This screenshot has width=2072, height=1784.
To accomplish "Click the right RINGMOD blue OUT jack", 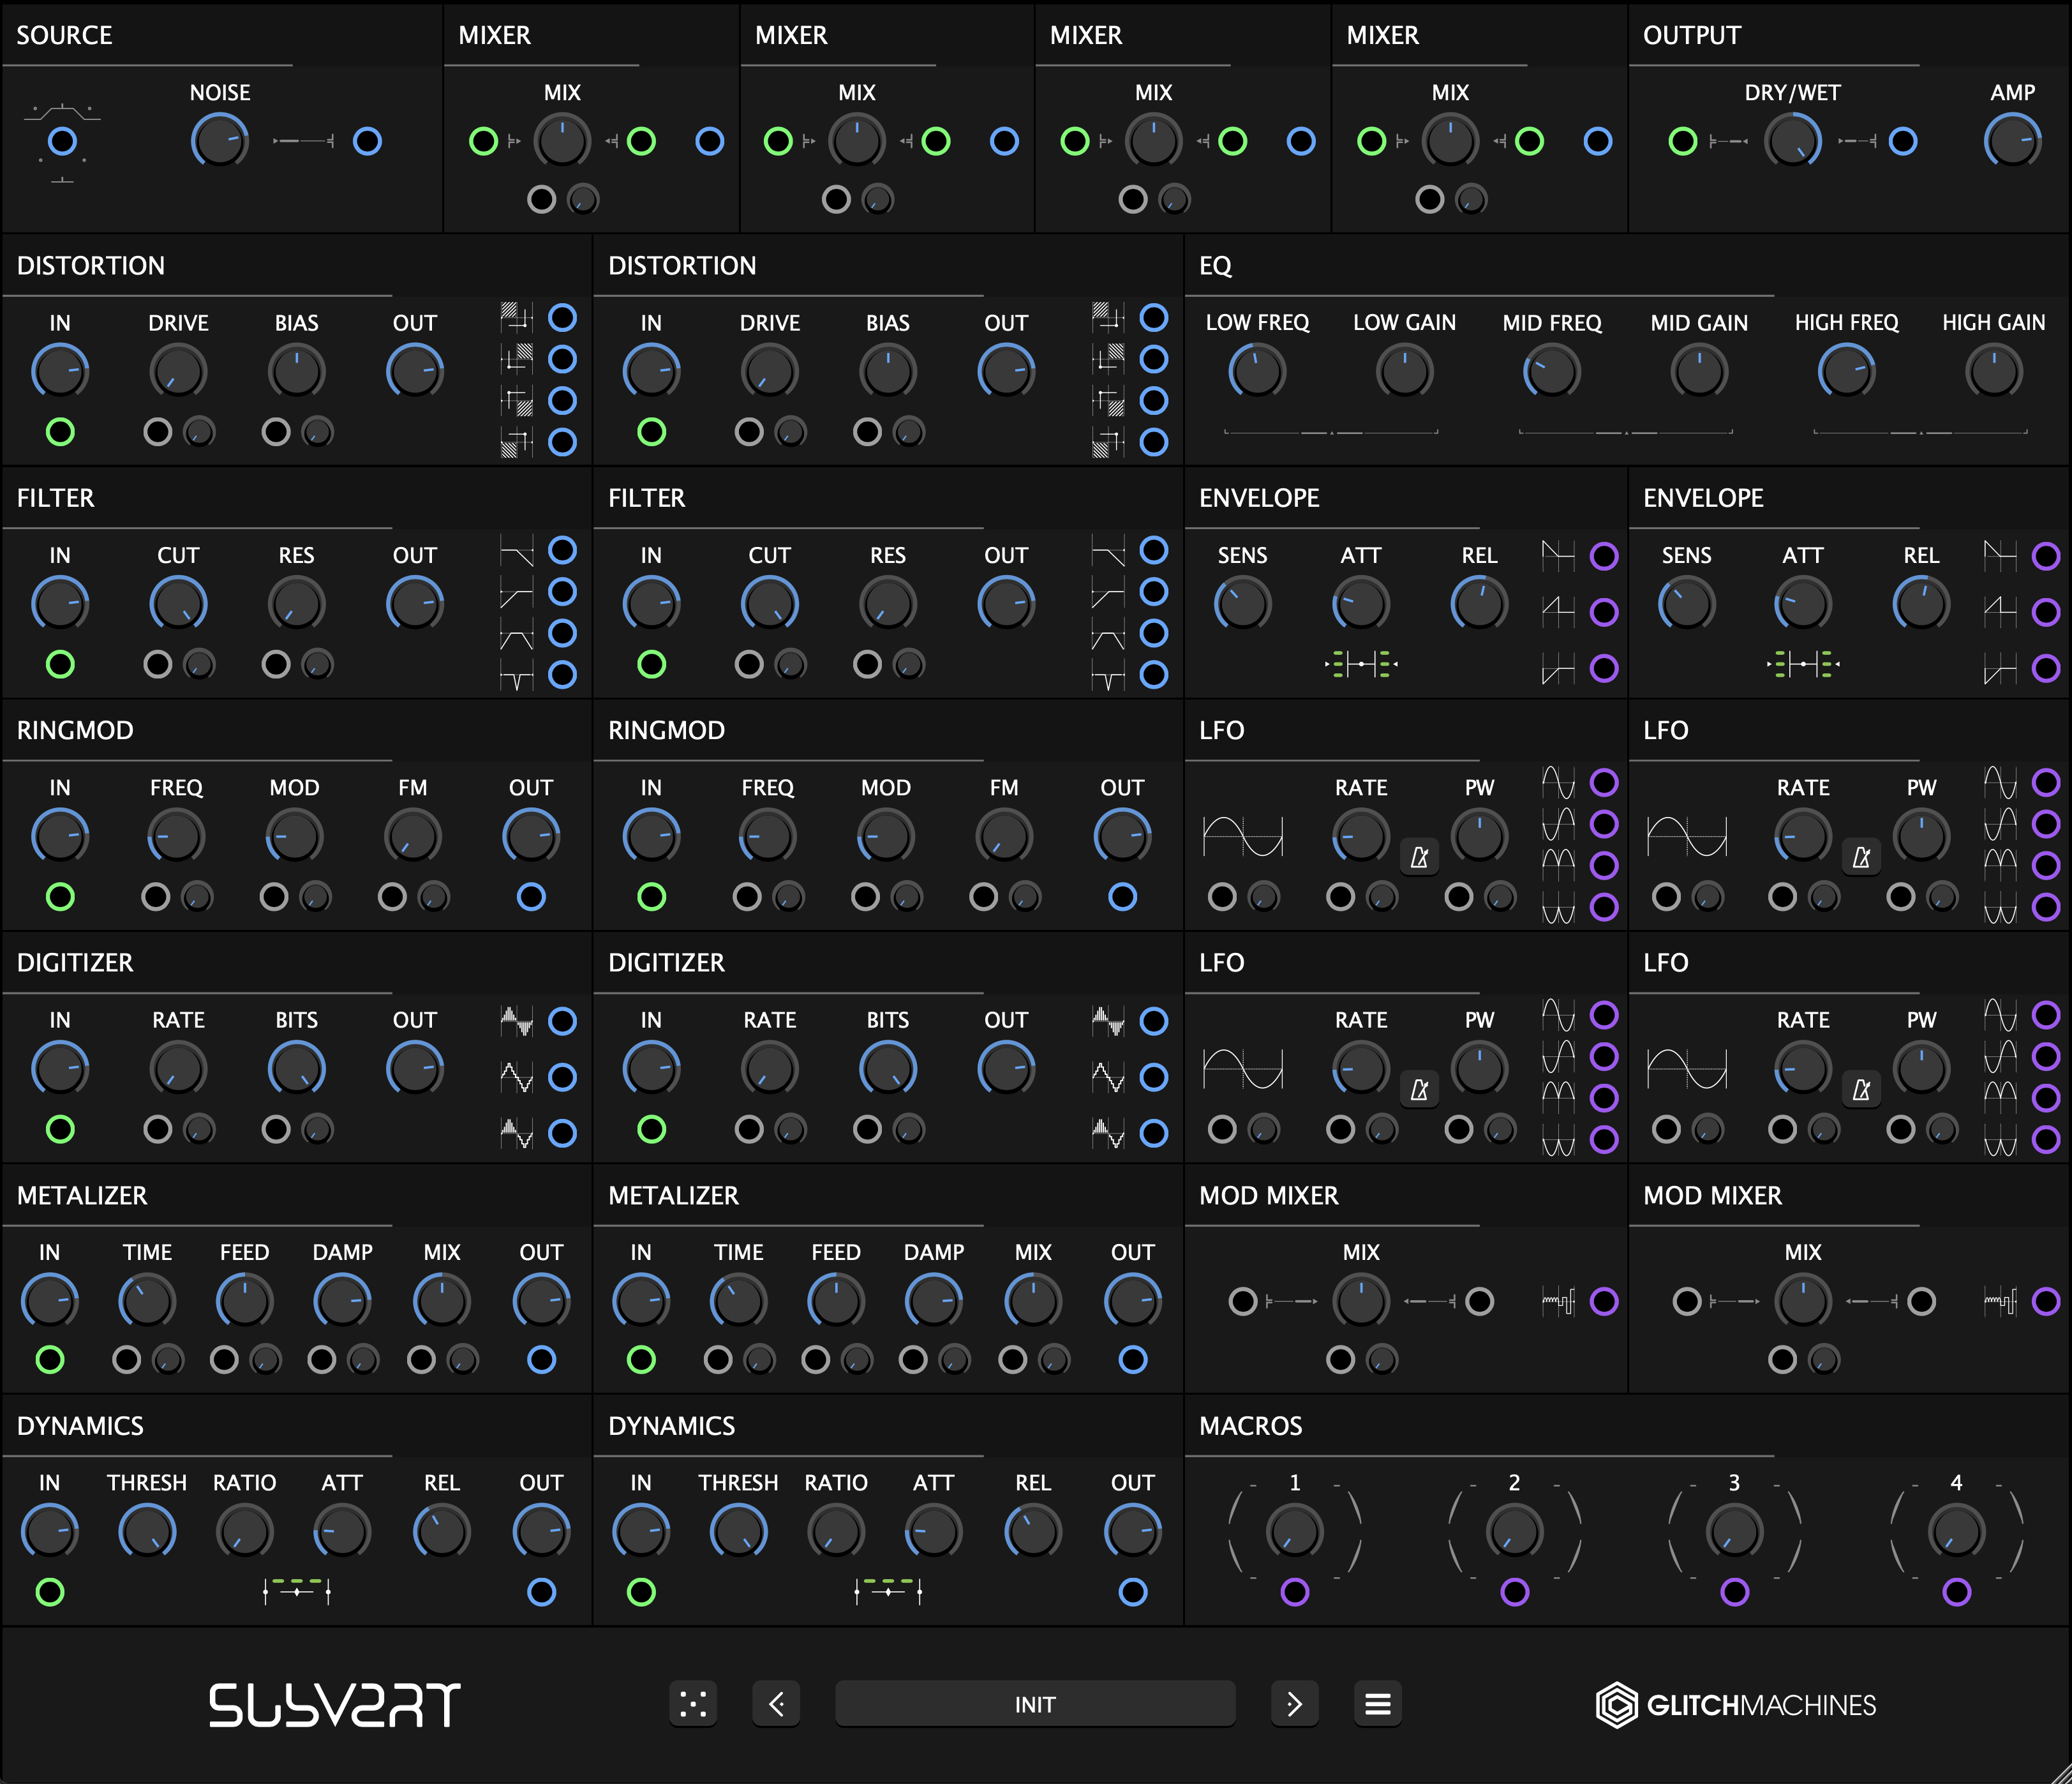I will 1122,897.
